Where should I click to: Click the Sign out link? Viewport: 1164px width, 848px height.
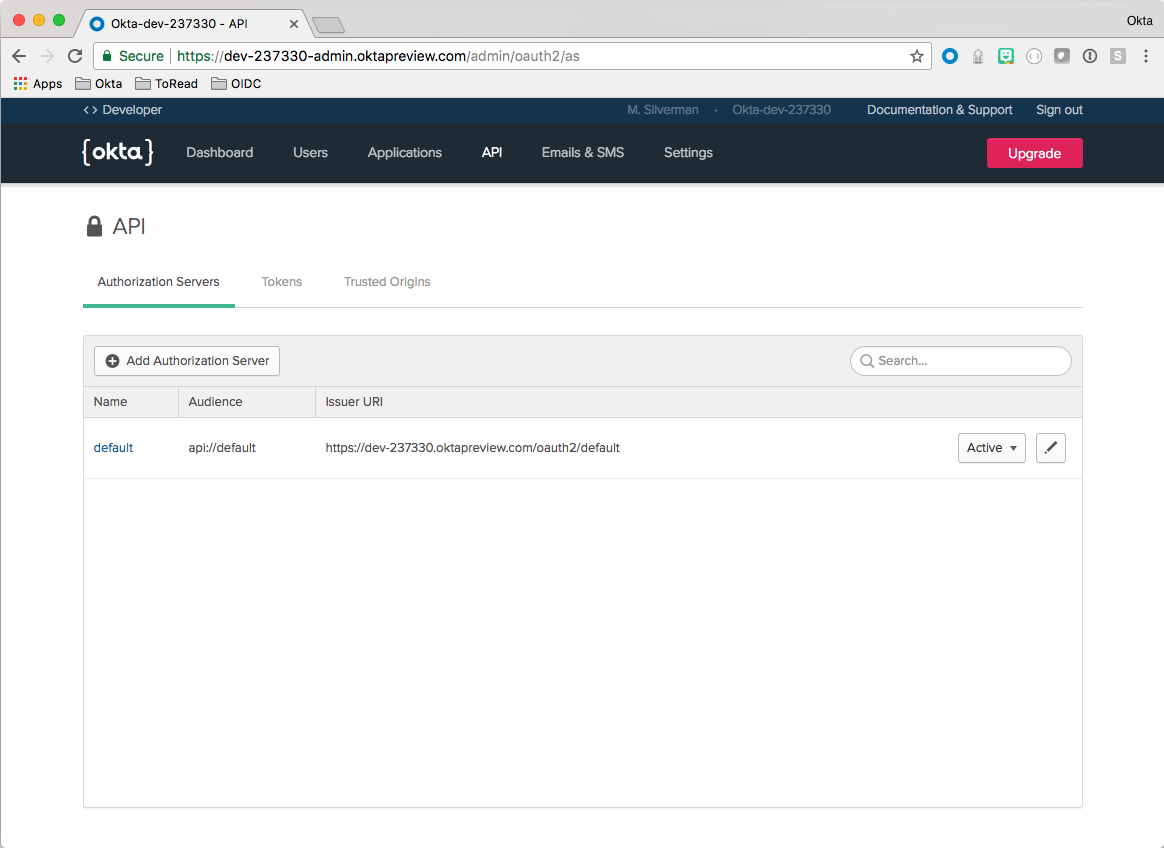click(1059, 110)
